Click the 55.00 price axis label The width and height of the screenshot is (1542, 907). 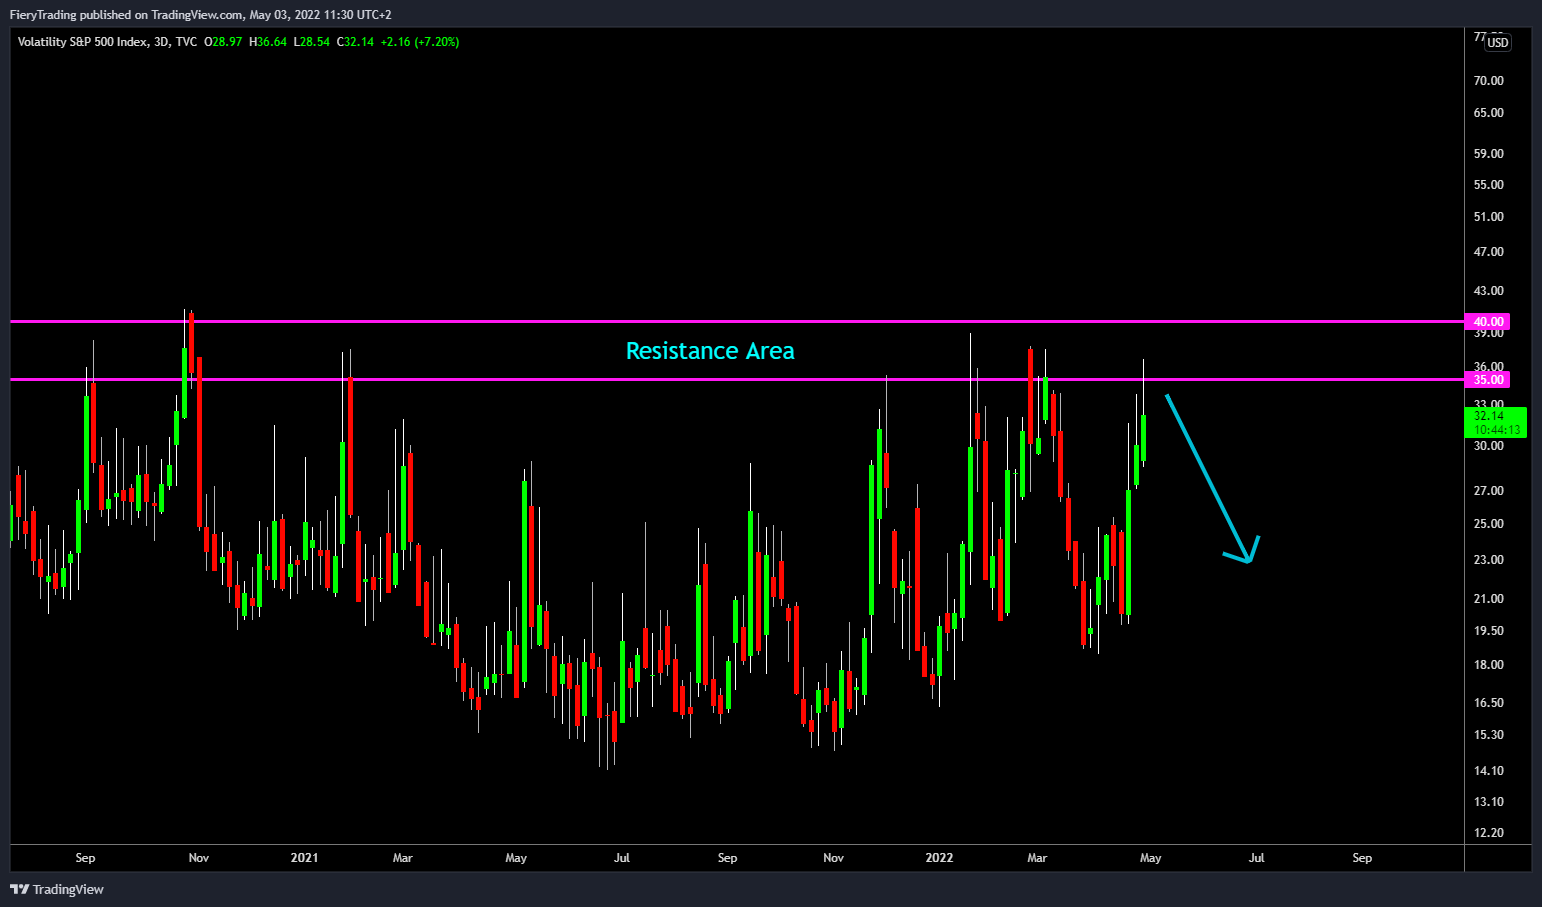(1489, 185)
